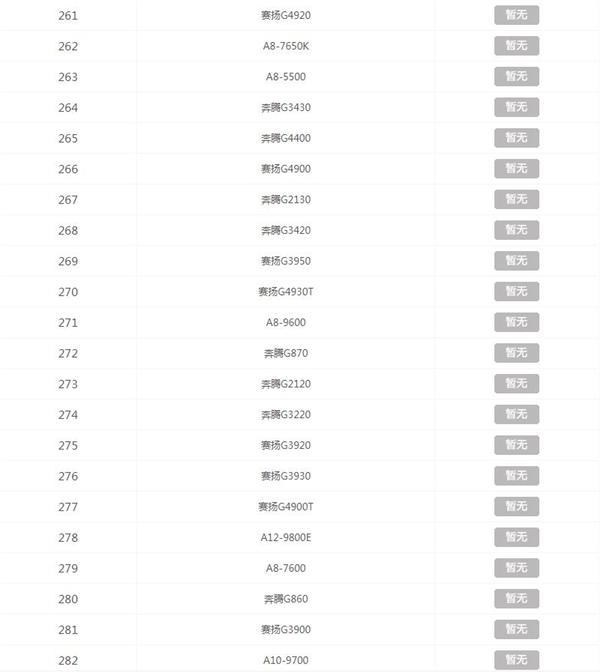Click 暂无 button for rank 270
The width and height of the screenshot is (600, 672).
pyautogui.click(x=516, y=291)
